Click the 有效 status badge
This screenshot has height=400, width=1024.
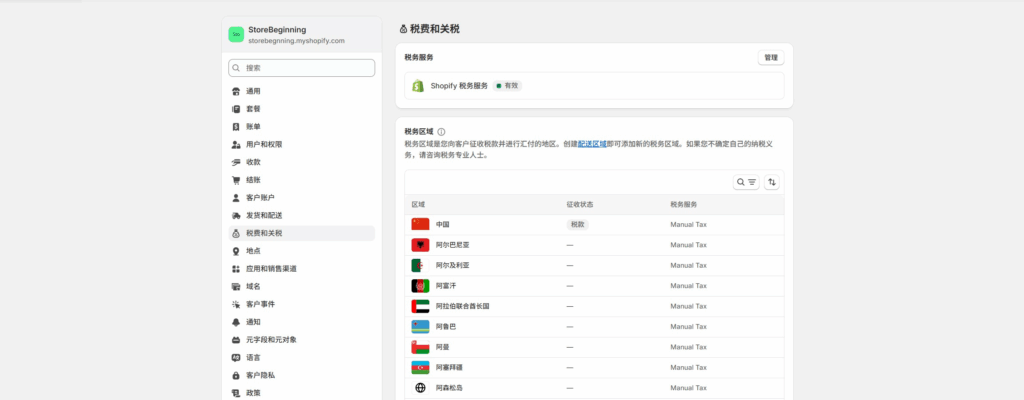click(x=507, y=86)
